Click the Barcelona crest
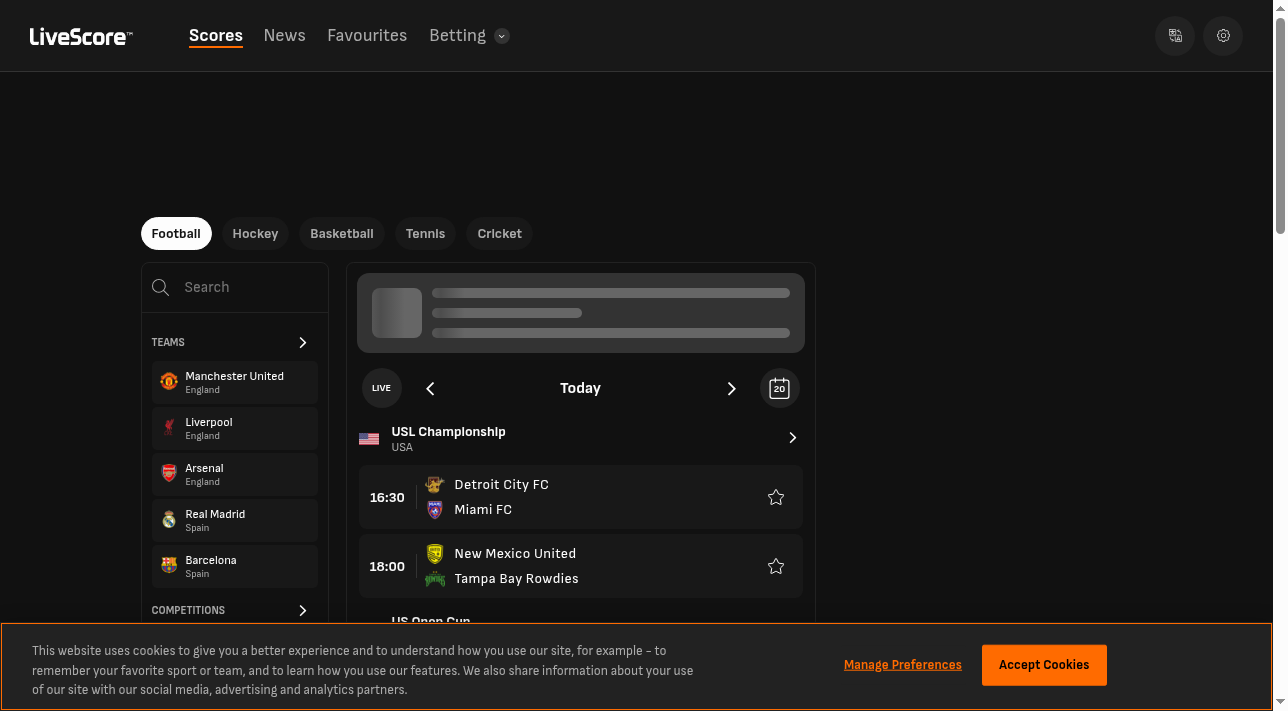 click(x=169, y=566)
